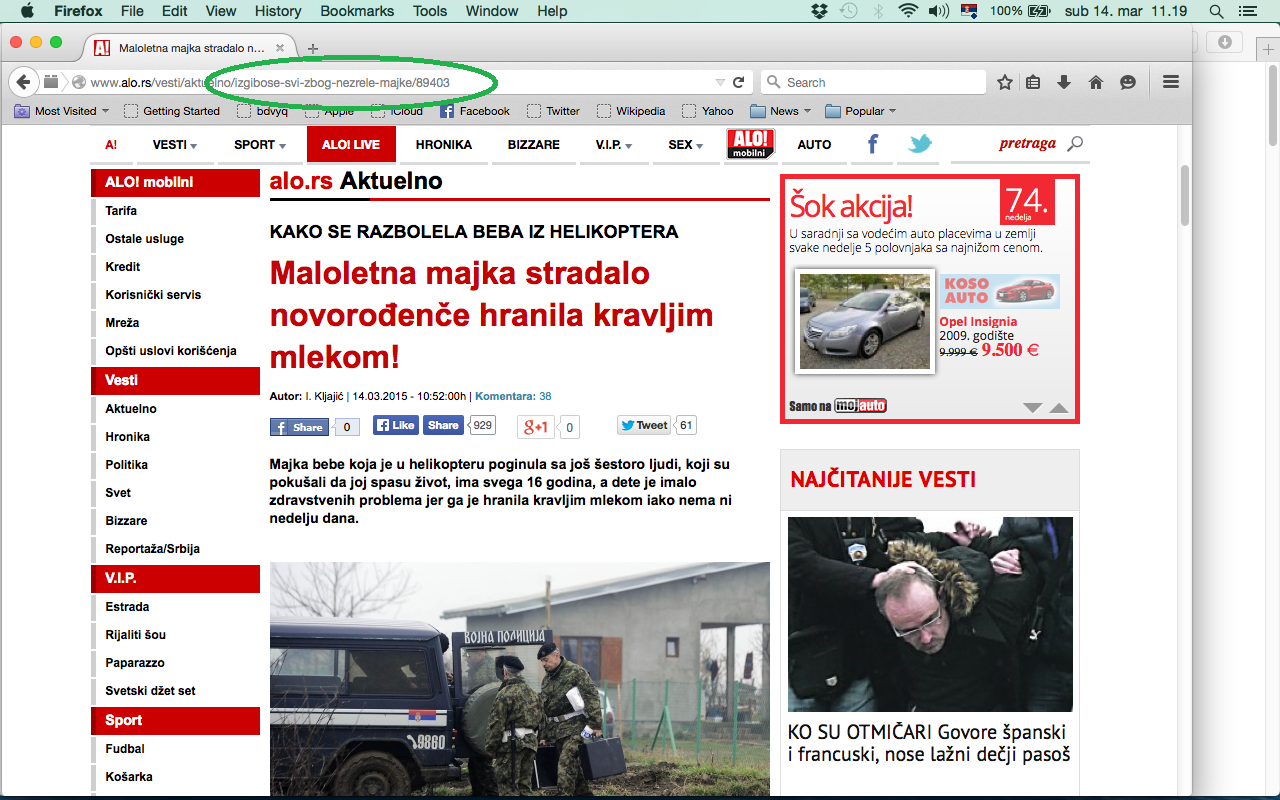Click the site's Facebook icon in navbar
1280x800 pixels.
click(872, 144)
